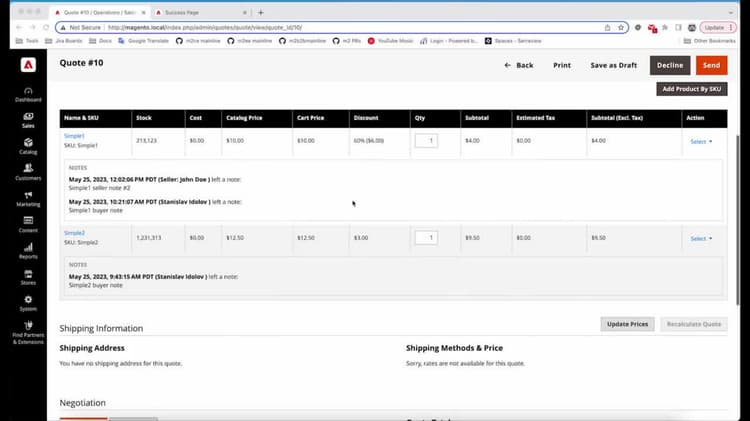Open YouTube Music bookmark
Screen dimensions: 750x421
coord(390,41)
